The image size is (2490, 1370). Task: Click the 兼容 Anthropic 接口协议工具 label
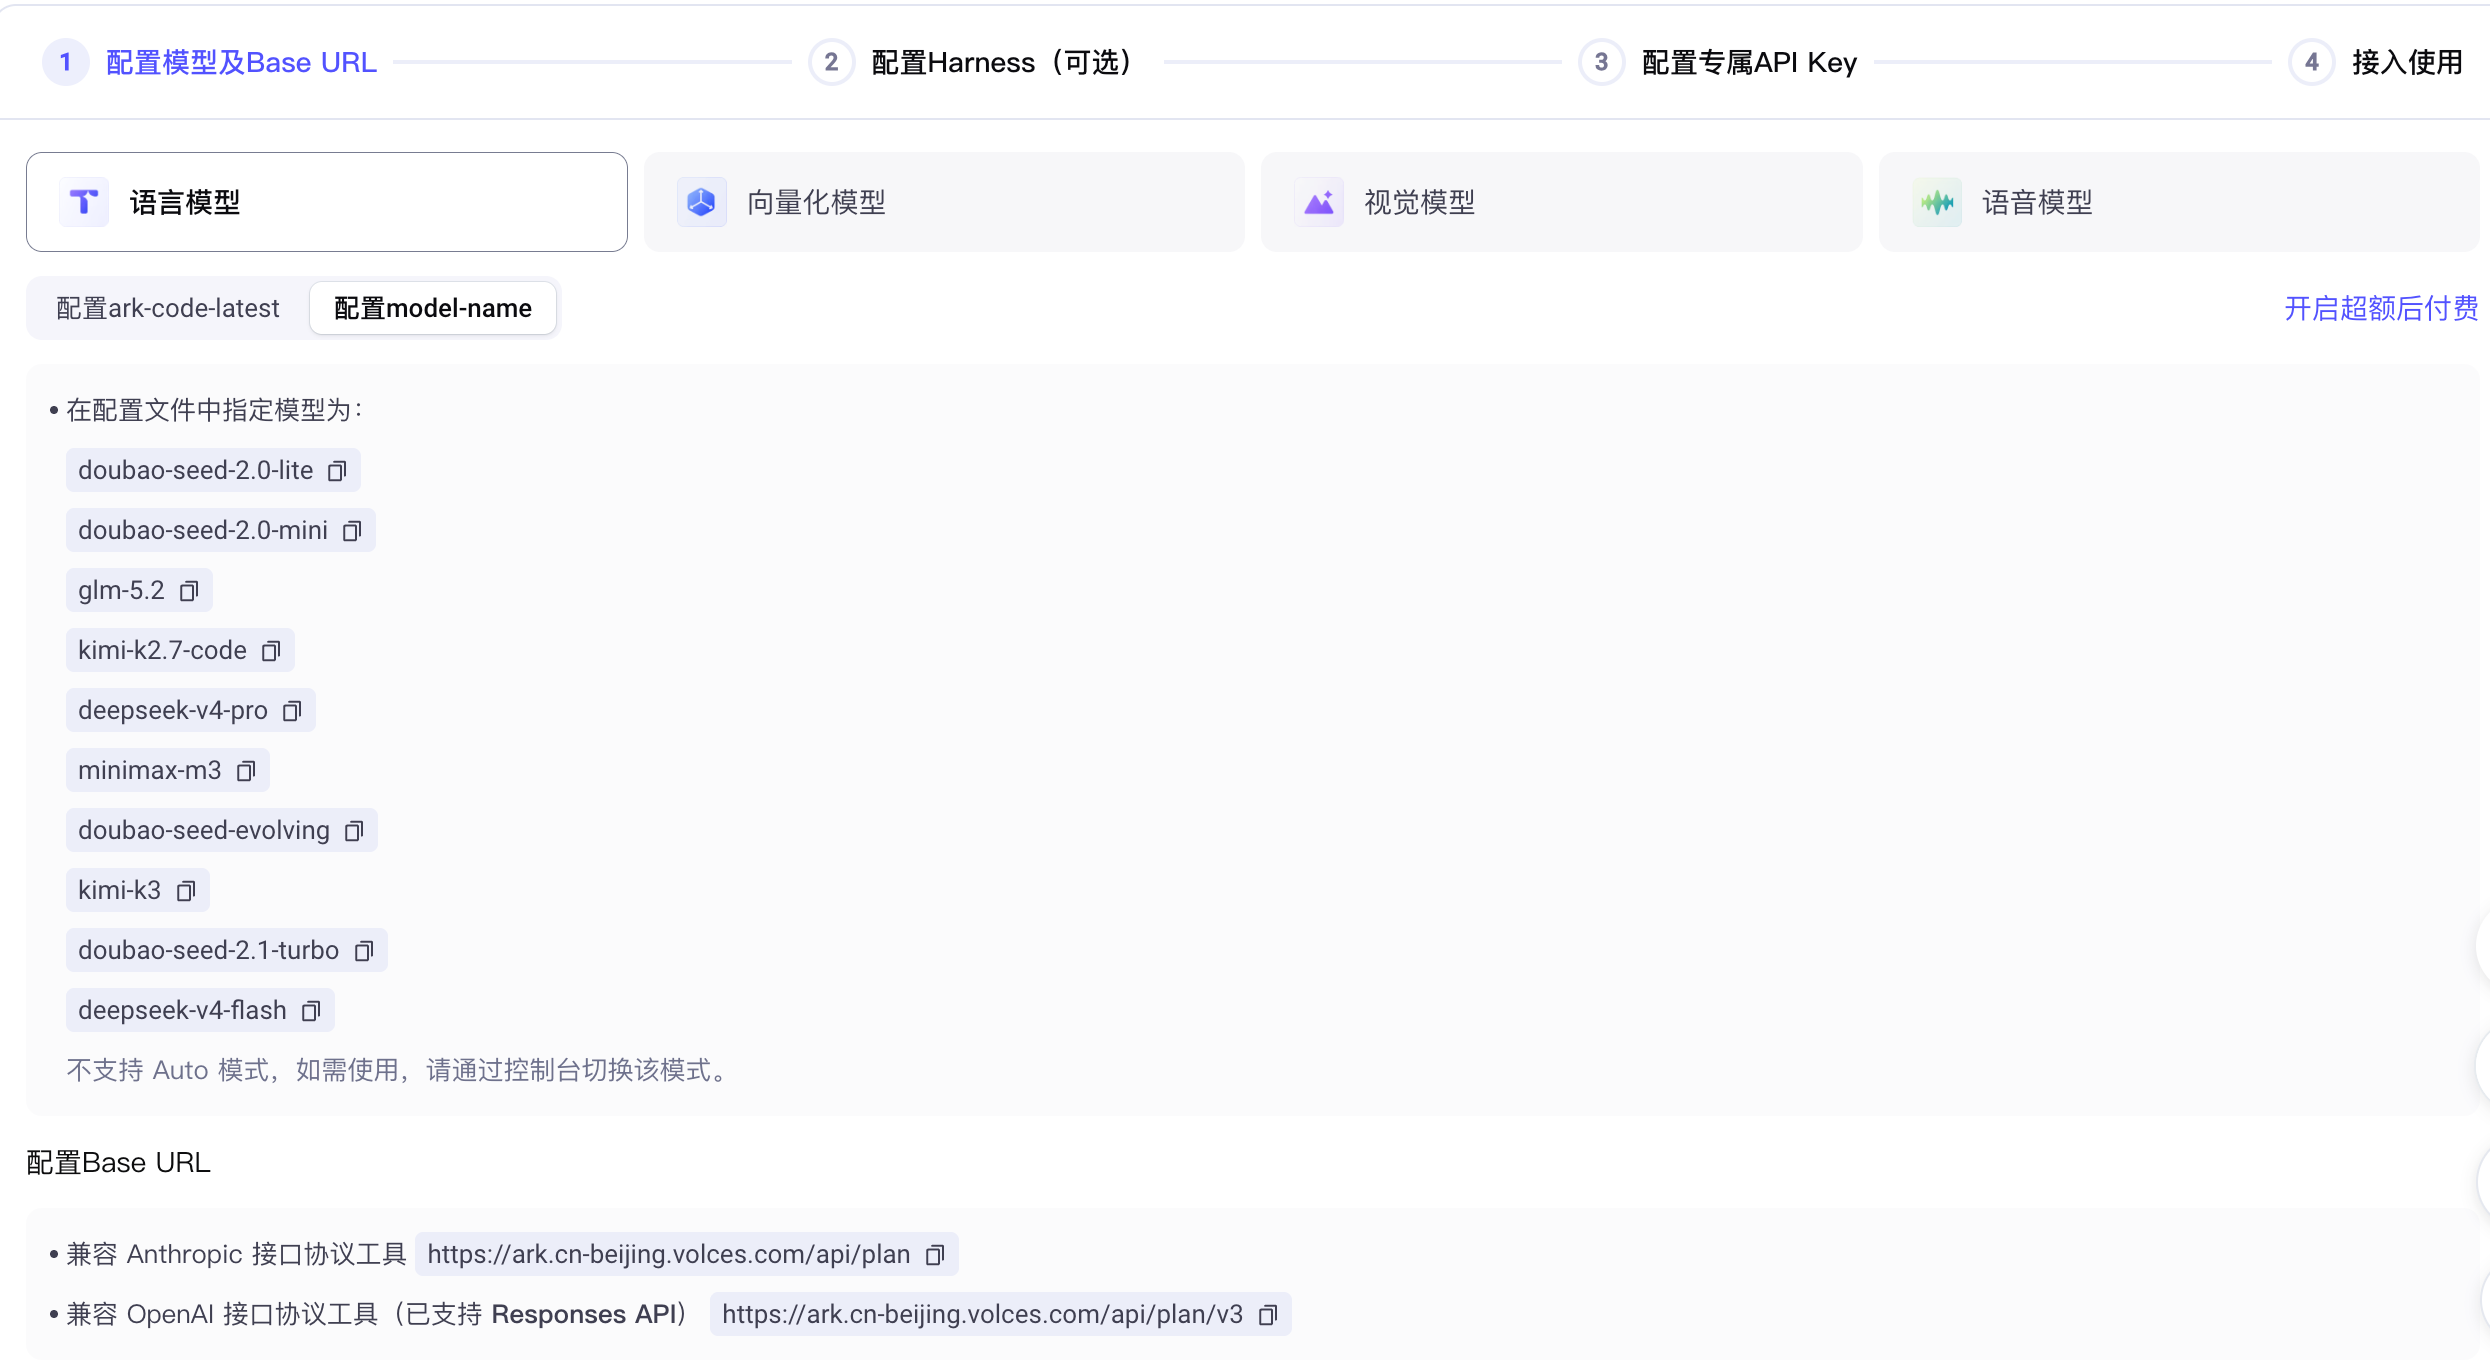click(x=236, y=1254)
